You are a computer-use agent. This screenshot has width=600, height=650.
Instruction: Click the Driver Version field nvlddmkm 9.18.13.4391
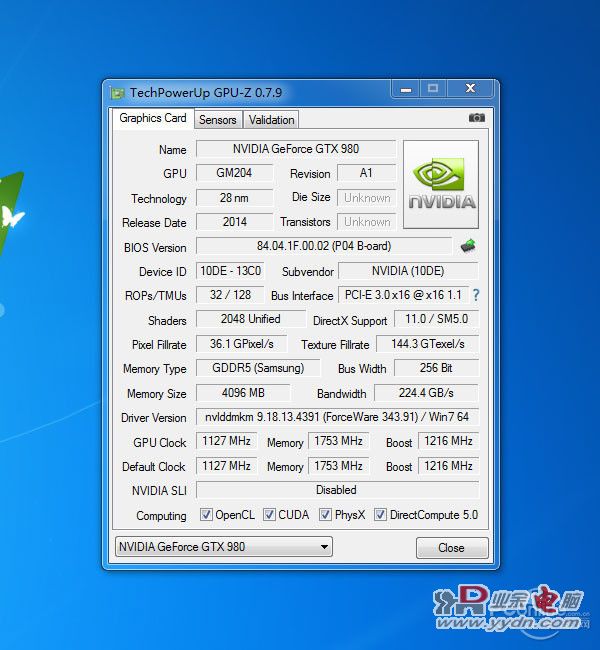pos(337,417)
